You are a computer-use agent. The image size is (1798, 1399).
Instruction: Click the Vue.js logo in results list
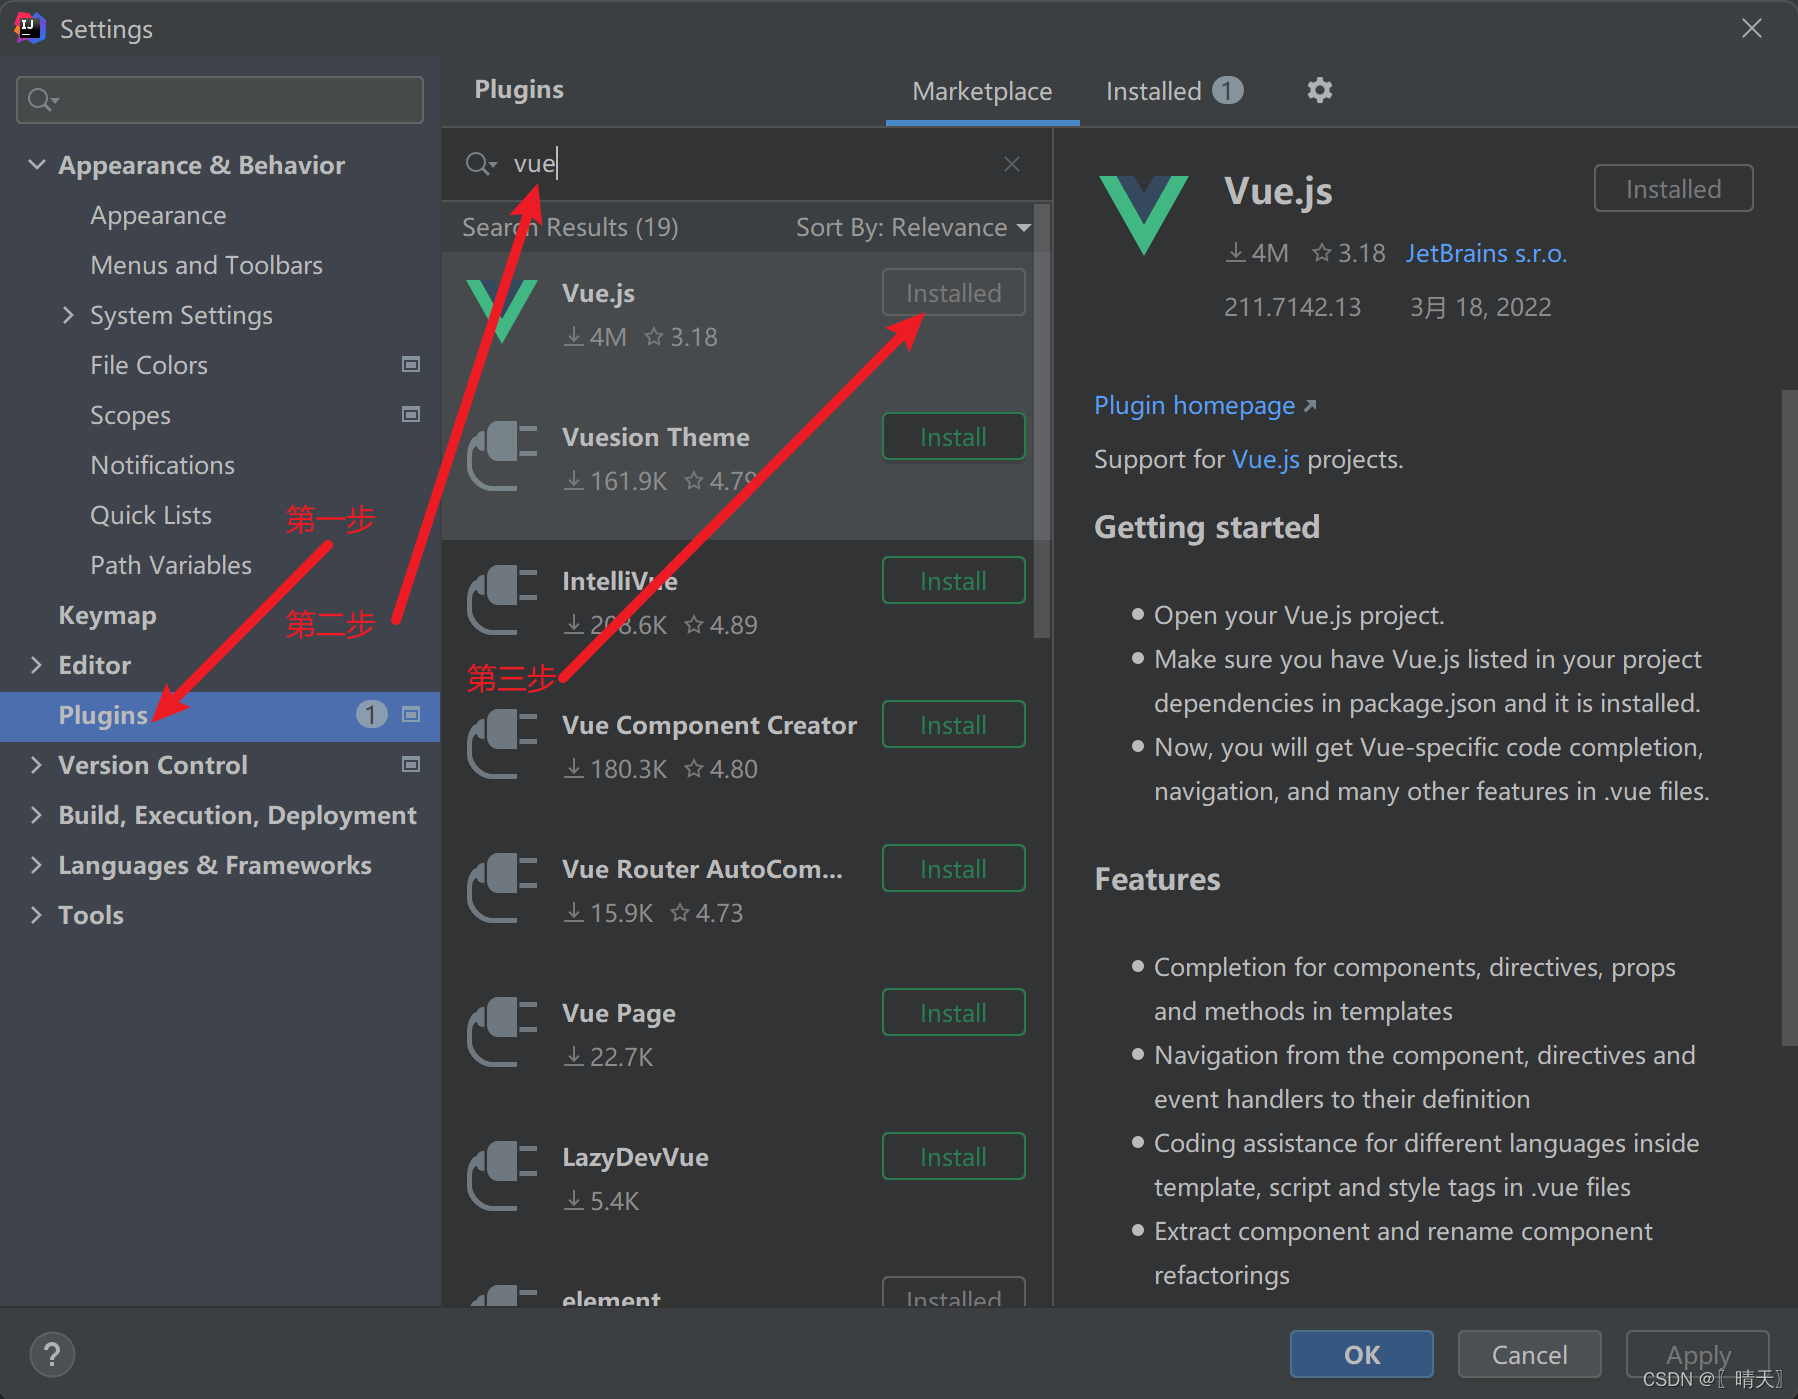[x=501, y=311]
